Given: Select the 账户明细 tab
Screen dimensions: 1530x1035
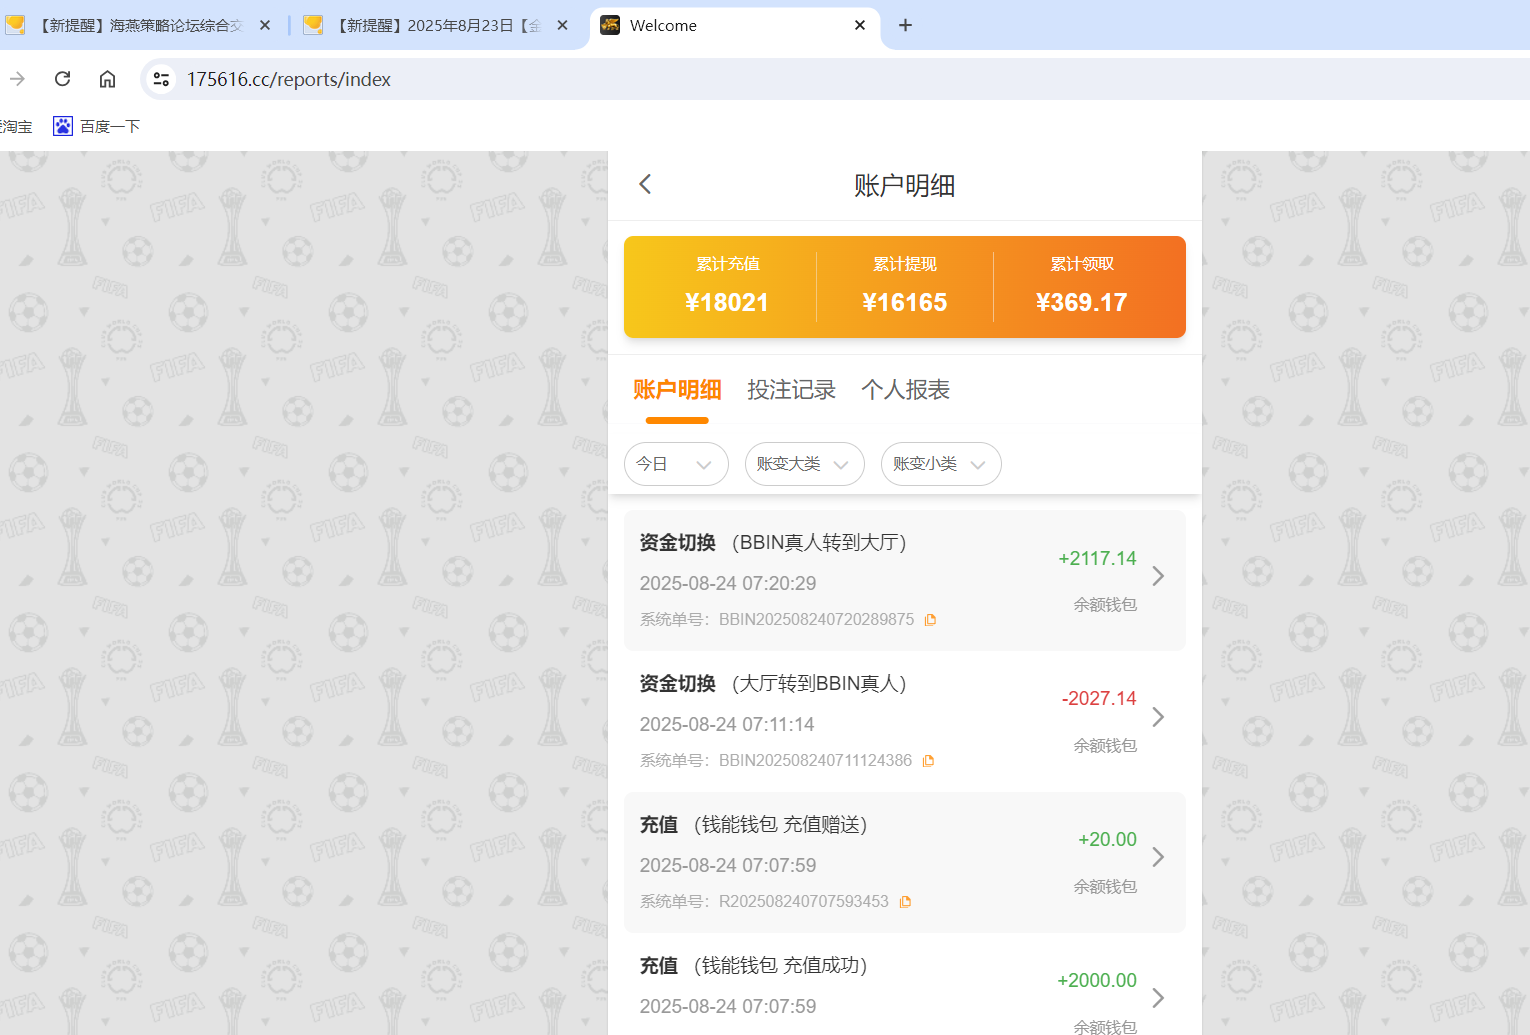Looking at the screenshot, I should tap(677, 390).
